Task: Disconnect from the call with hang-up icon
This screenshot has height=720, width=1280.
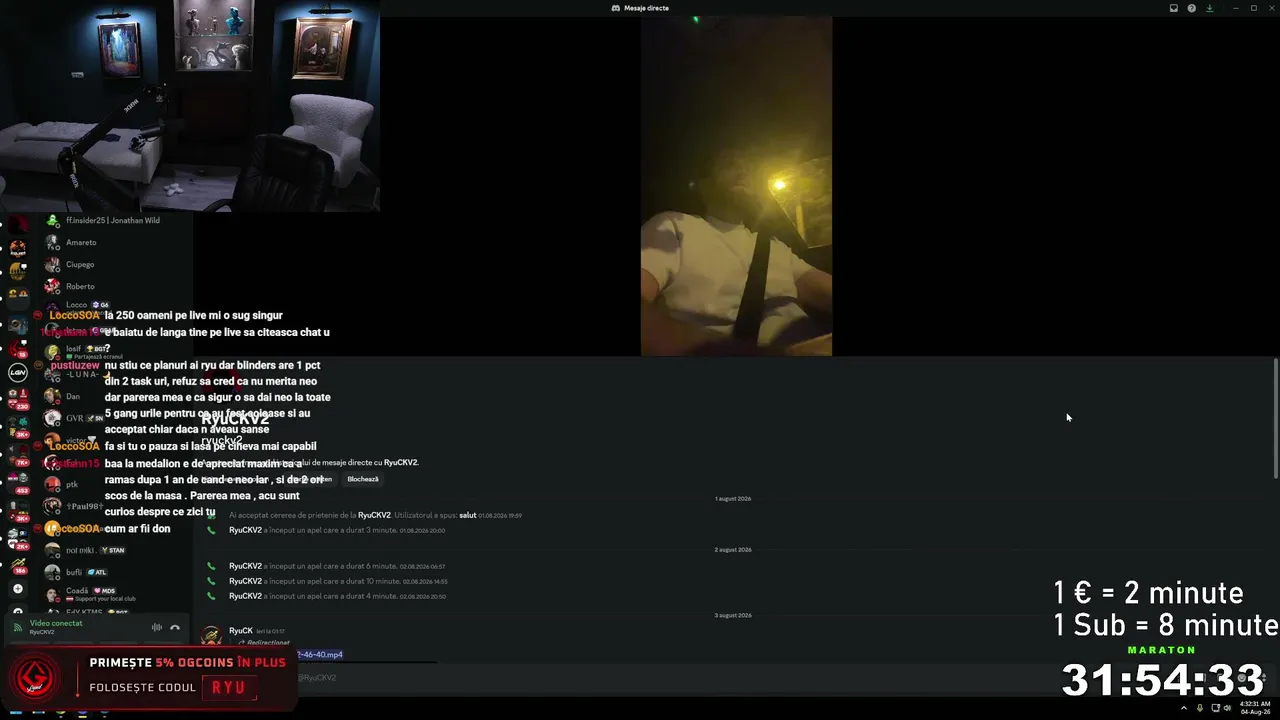Action: [x=175, y=627]
